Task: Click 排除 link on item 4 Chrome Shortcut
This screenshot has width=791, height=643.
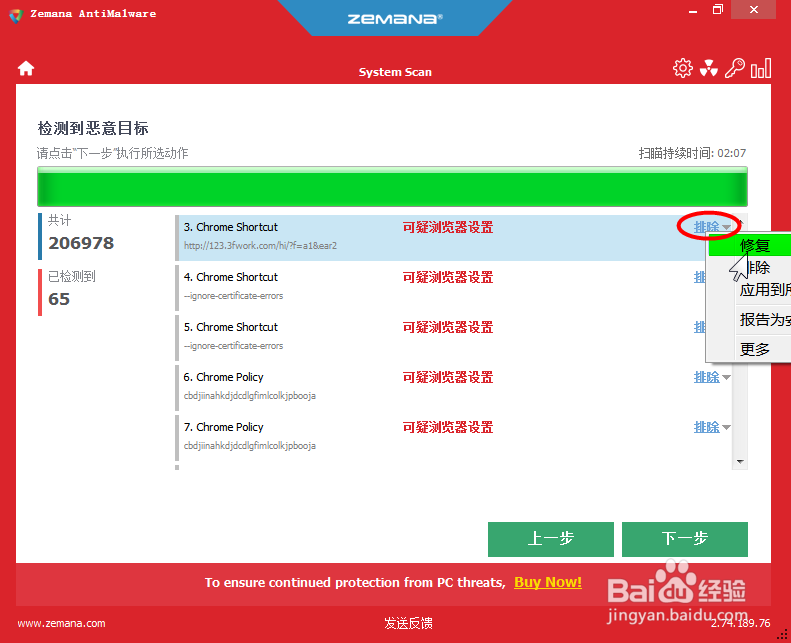Action: (x=700, y=277)
